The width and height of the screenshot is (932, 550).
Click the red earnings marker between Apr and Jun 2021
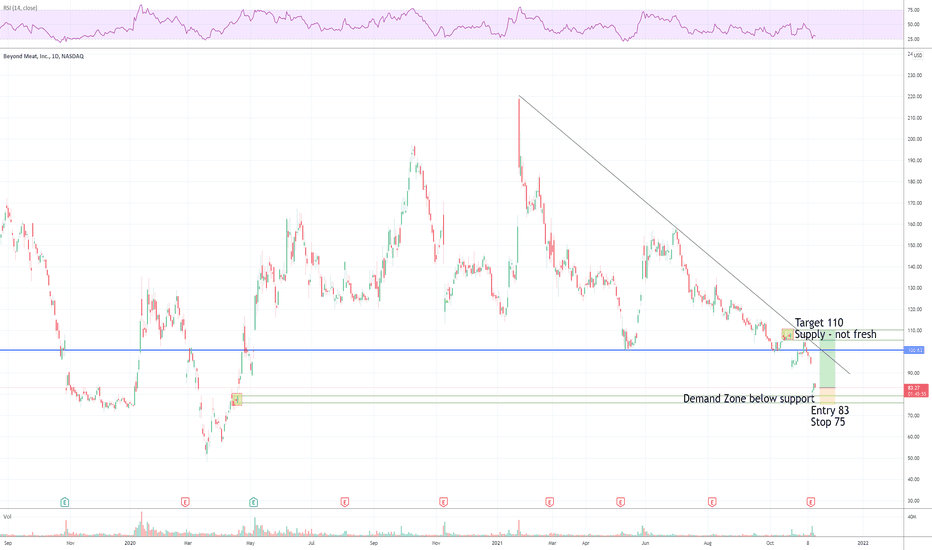621,502
